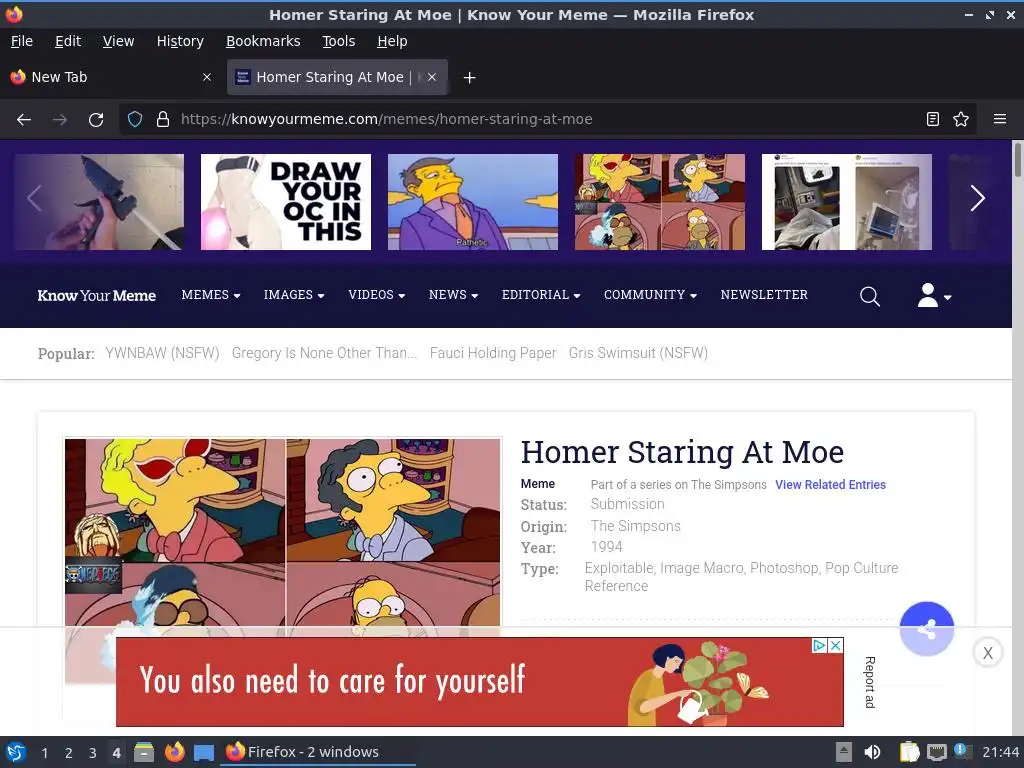Open the NEWSLETTER page
Image resolution: width=1024 pixels, height=768 pixels.
(764, 295)
